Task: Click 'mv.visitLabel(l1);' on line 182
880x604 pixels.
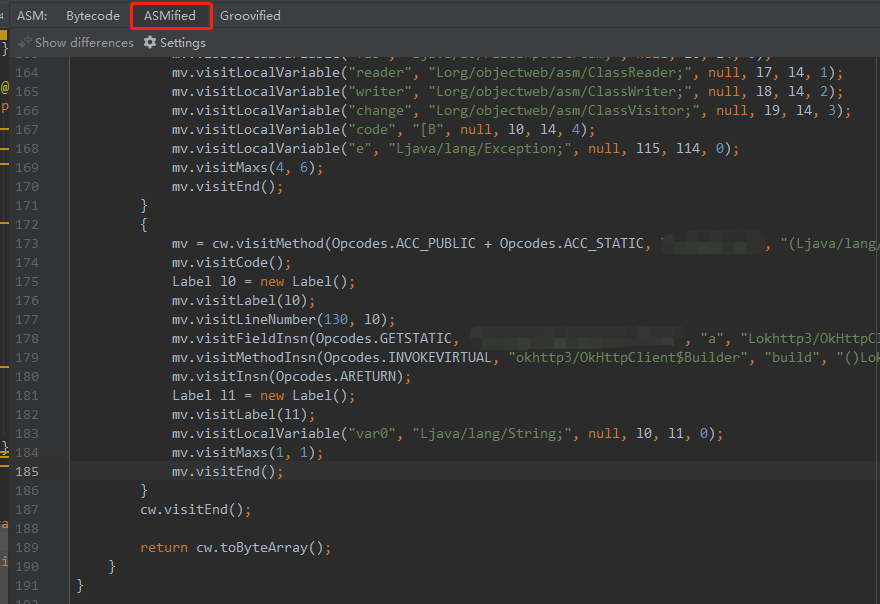Action: pyautogui.click(x=243, y=415)
